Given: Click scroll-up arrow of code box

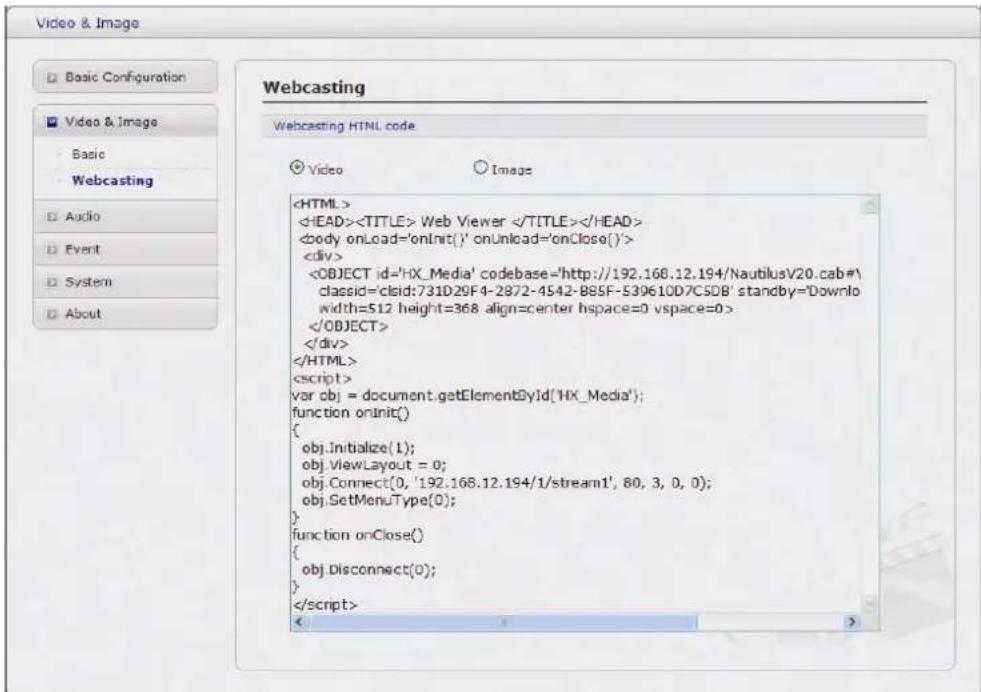Looking at the screenshot, I should tap(870, 206).
